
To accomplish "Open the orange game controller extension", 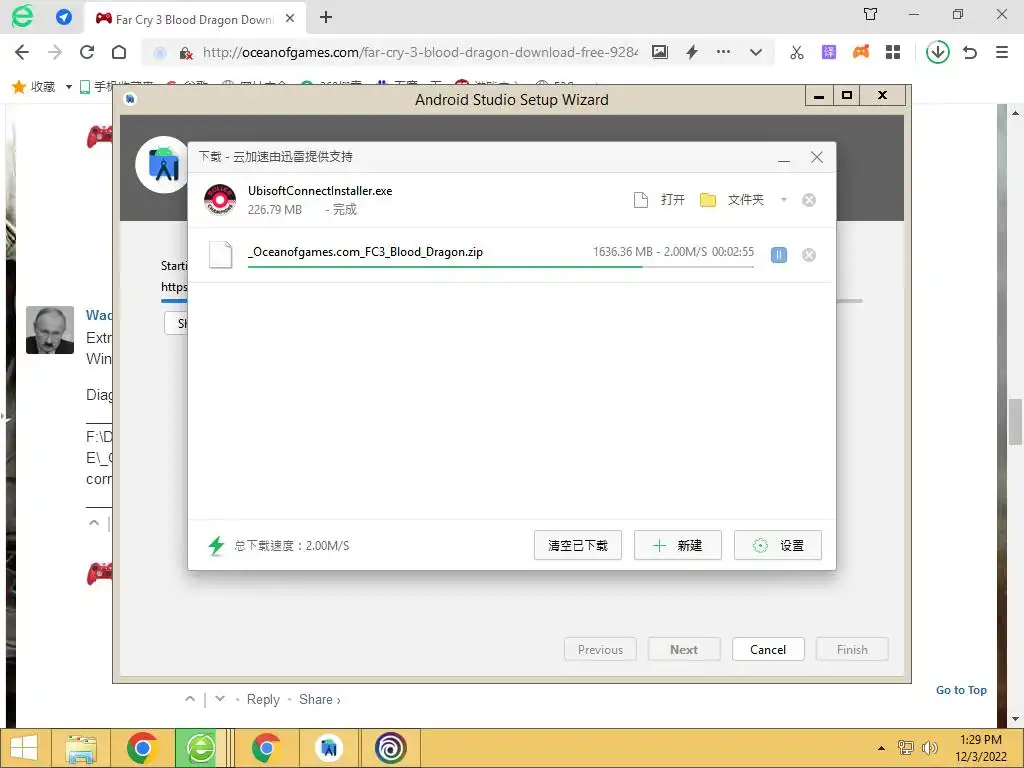I will coord(861,52).
